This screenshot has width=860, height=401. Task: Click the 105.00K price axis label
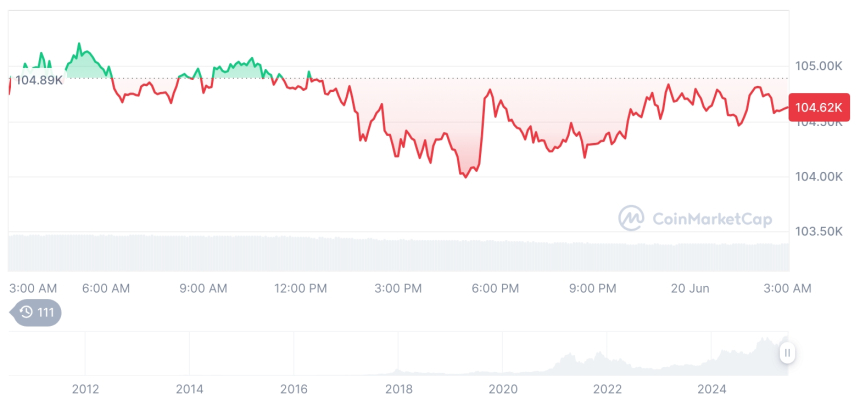coord(818,66)
